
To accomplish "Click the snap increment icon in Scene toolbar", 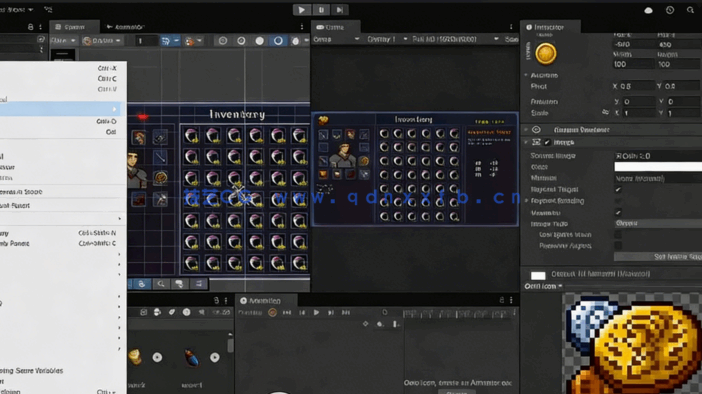I will (190, 41).
